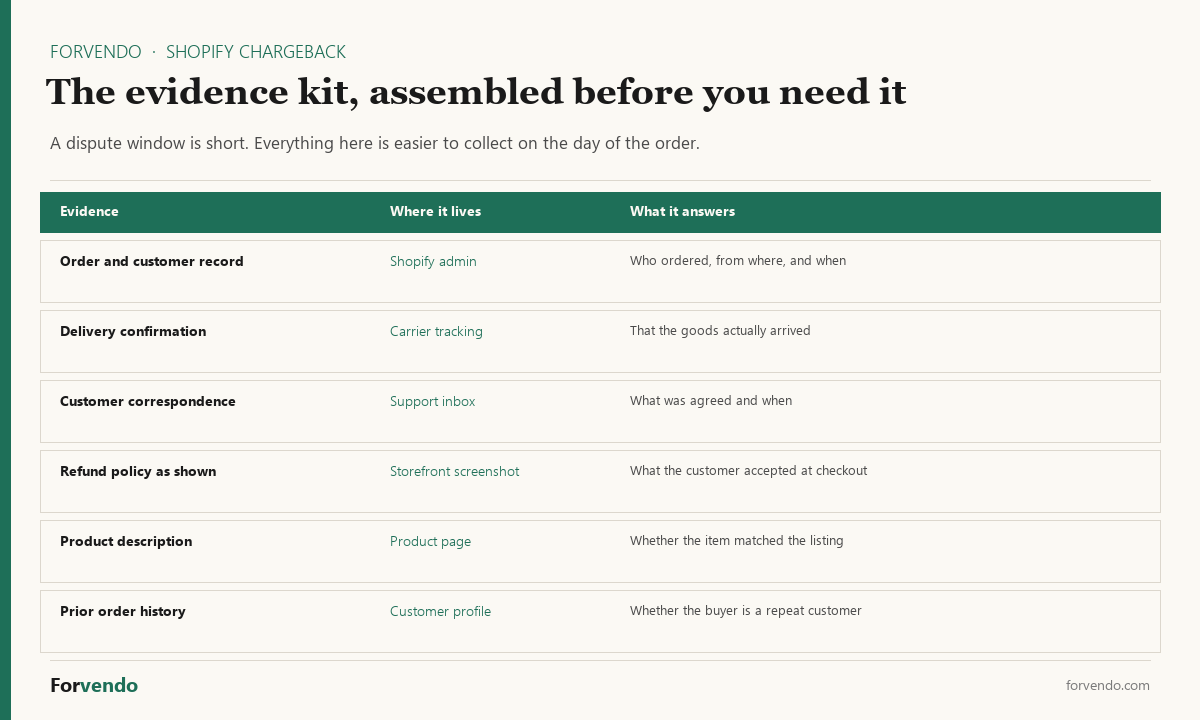Click the 'Shopify admin' cell
This screenshot has height=720, width=1200.
tap(433, 261)
